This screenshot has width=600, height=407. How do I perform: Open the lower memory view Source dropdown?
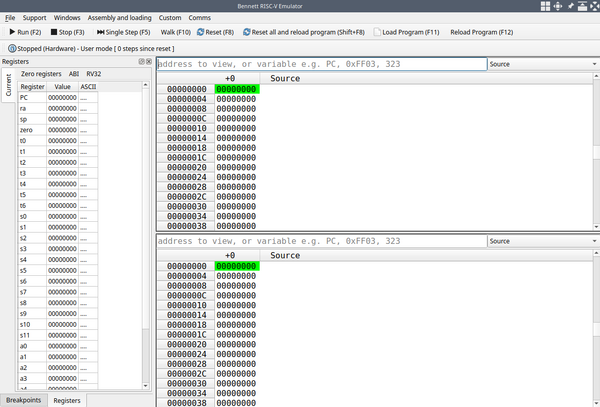[543, 242]
